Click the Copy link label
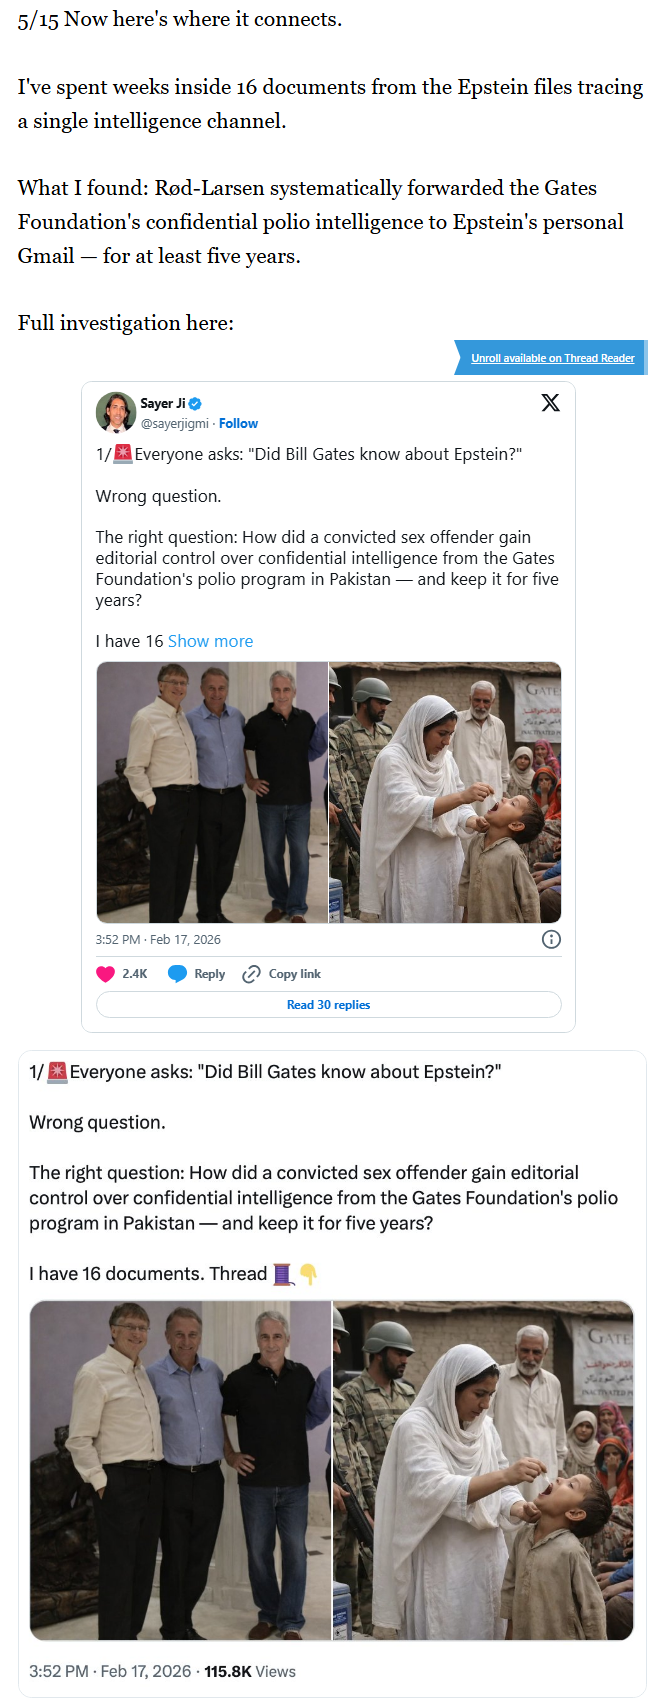651x1702 pixels. click(x=294, y=974)
